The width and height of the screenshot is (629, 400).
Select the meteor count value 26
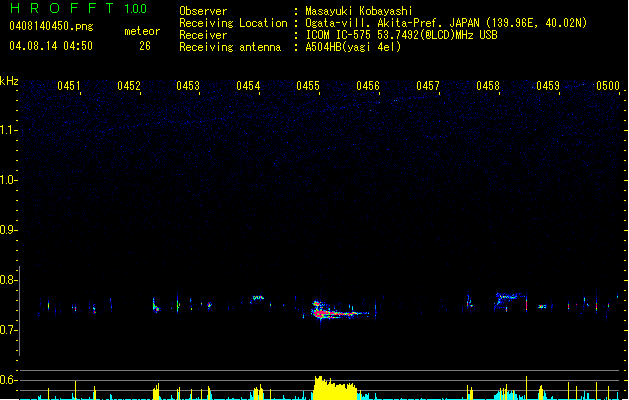(145, 46)
